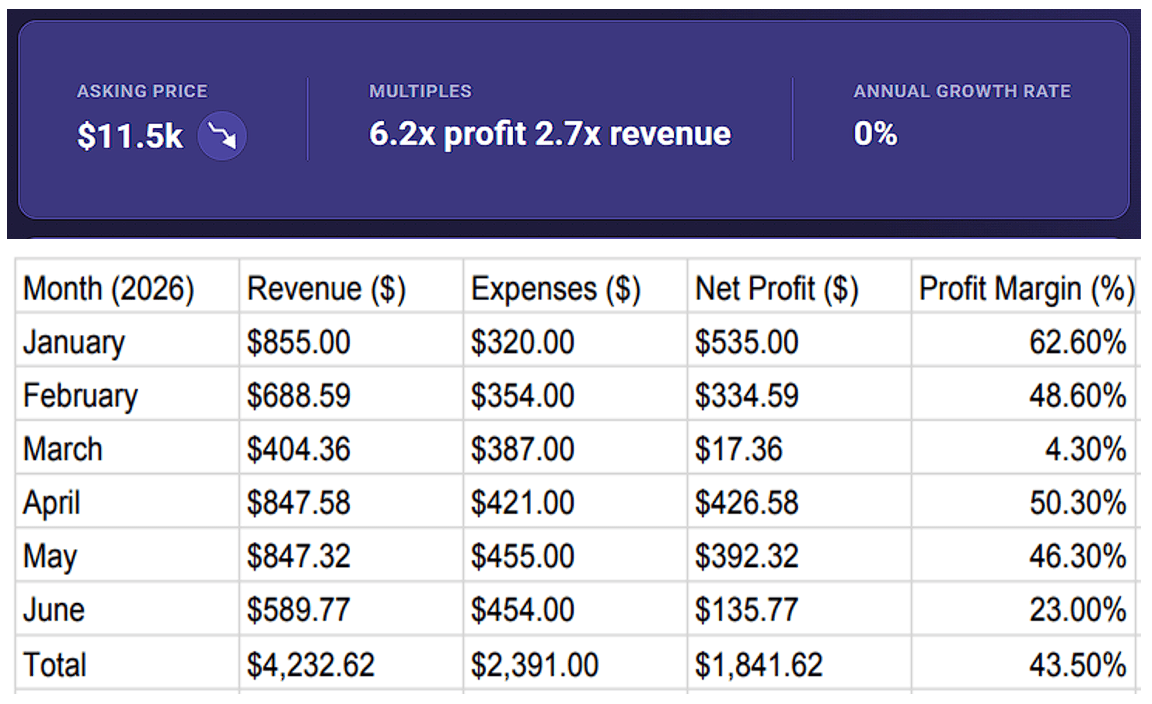
Task: Click the Month (2026) column header
Action: coord(128,287)
